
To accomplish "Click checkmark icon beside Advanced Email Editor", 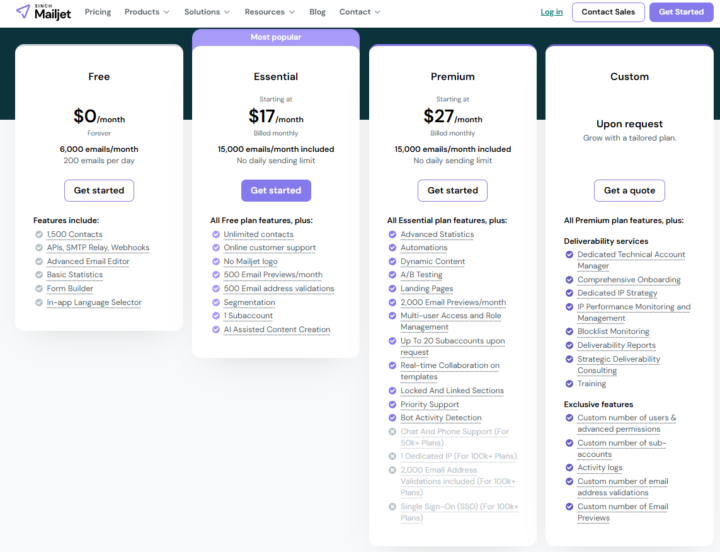I will pos(39,261).
